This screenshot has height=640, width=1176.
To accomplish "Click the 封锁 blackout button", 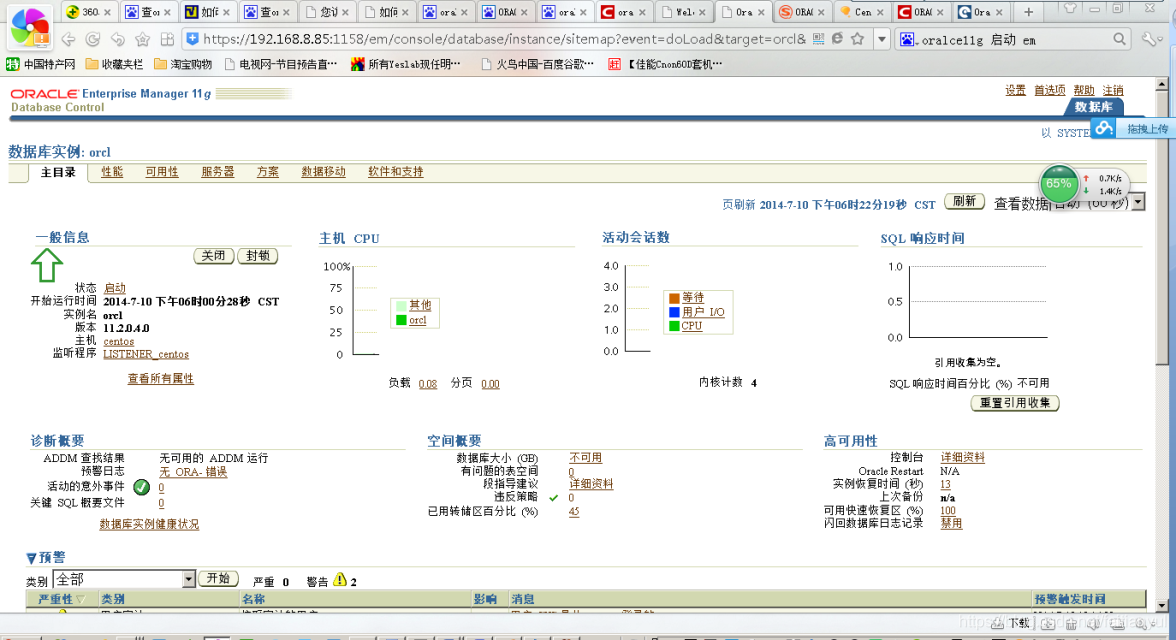I will (258, 256).
